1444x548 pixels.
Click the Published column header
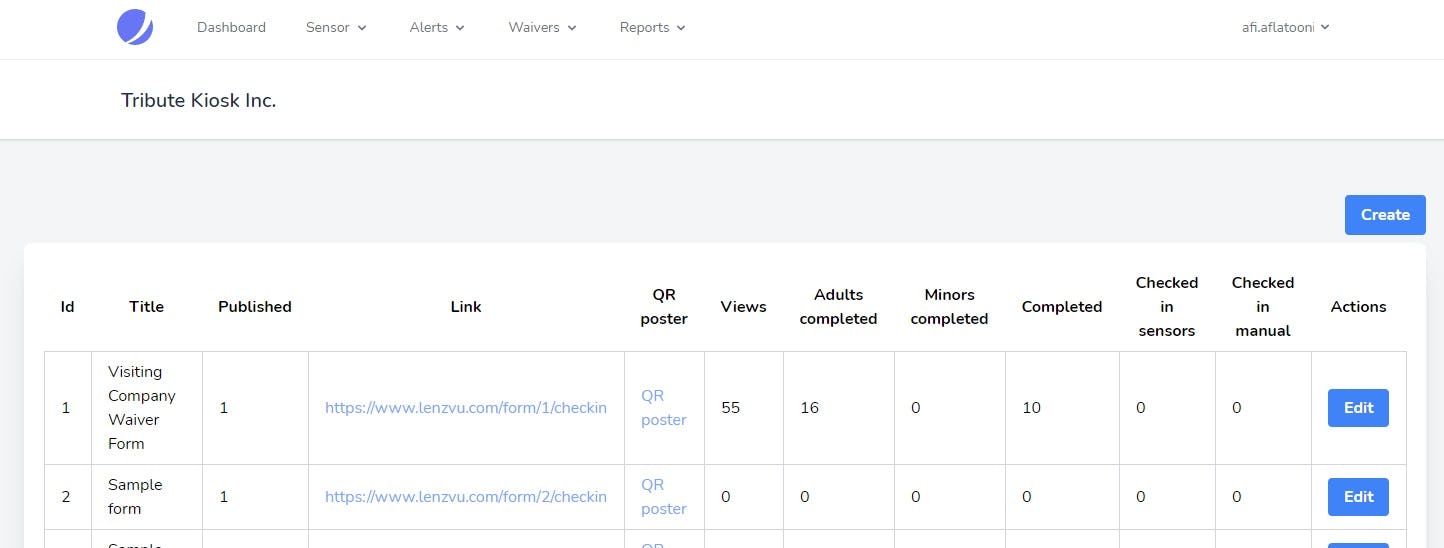(255, 307)
